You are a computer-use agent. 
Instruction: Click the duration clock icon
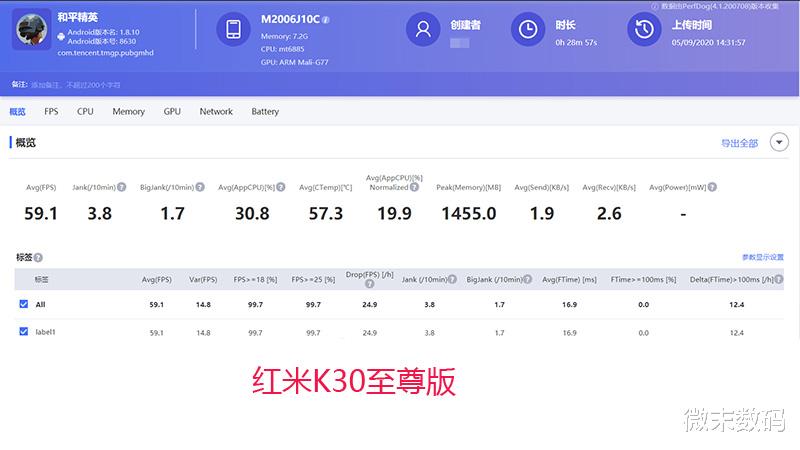(x=528, y=29)
